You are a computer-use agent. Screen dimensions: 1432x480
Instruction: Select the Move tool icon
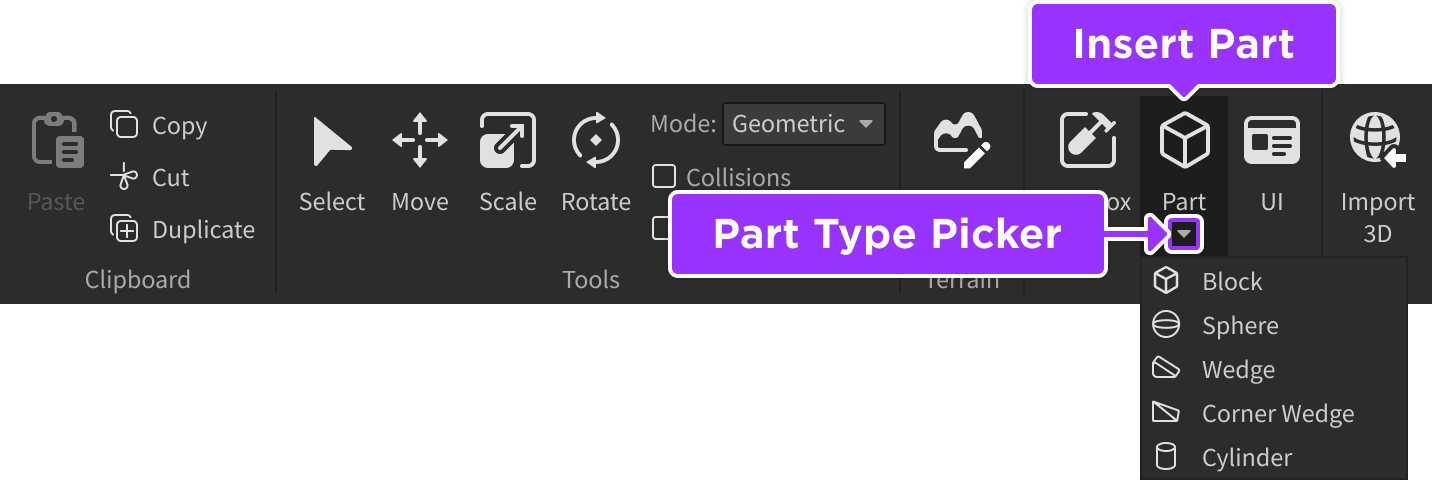point(420,140)
